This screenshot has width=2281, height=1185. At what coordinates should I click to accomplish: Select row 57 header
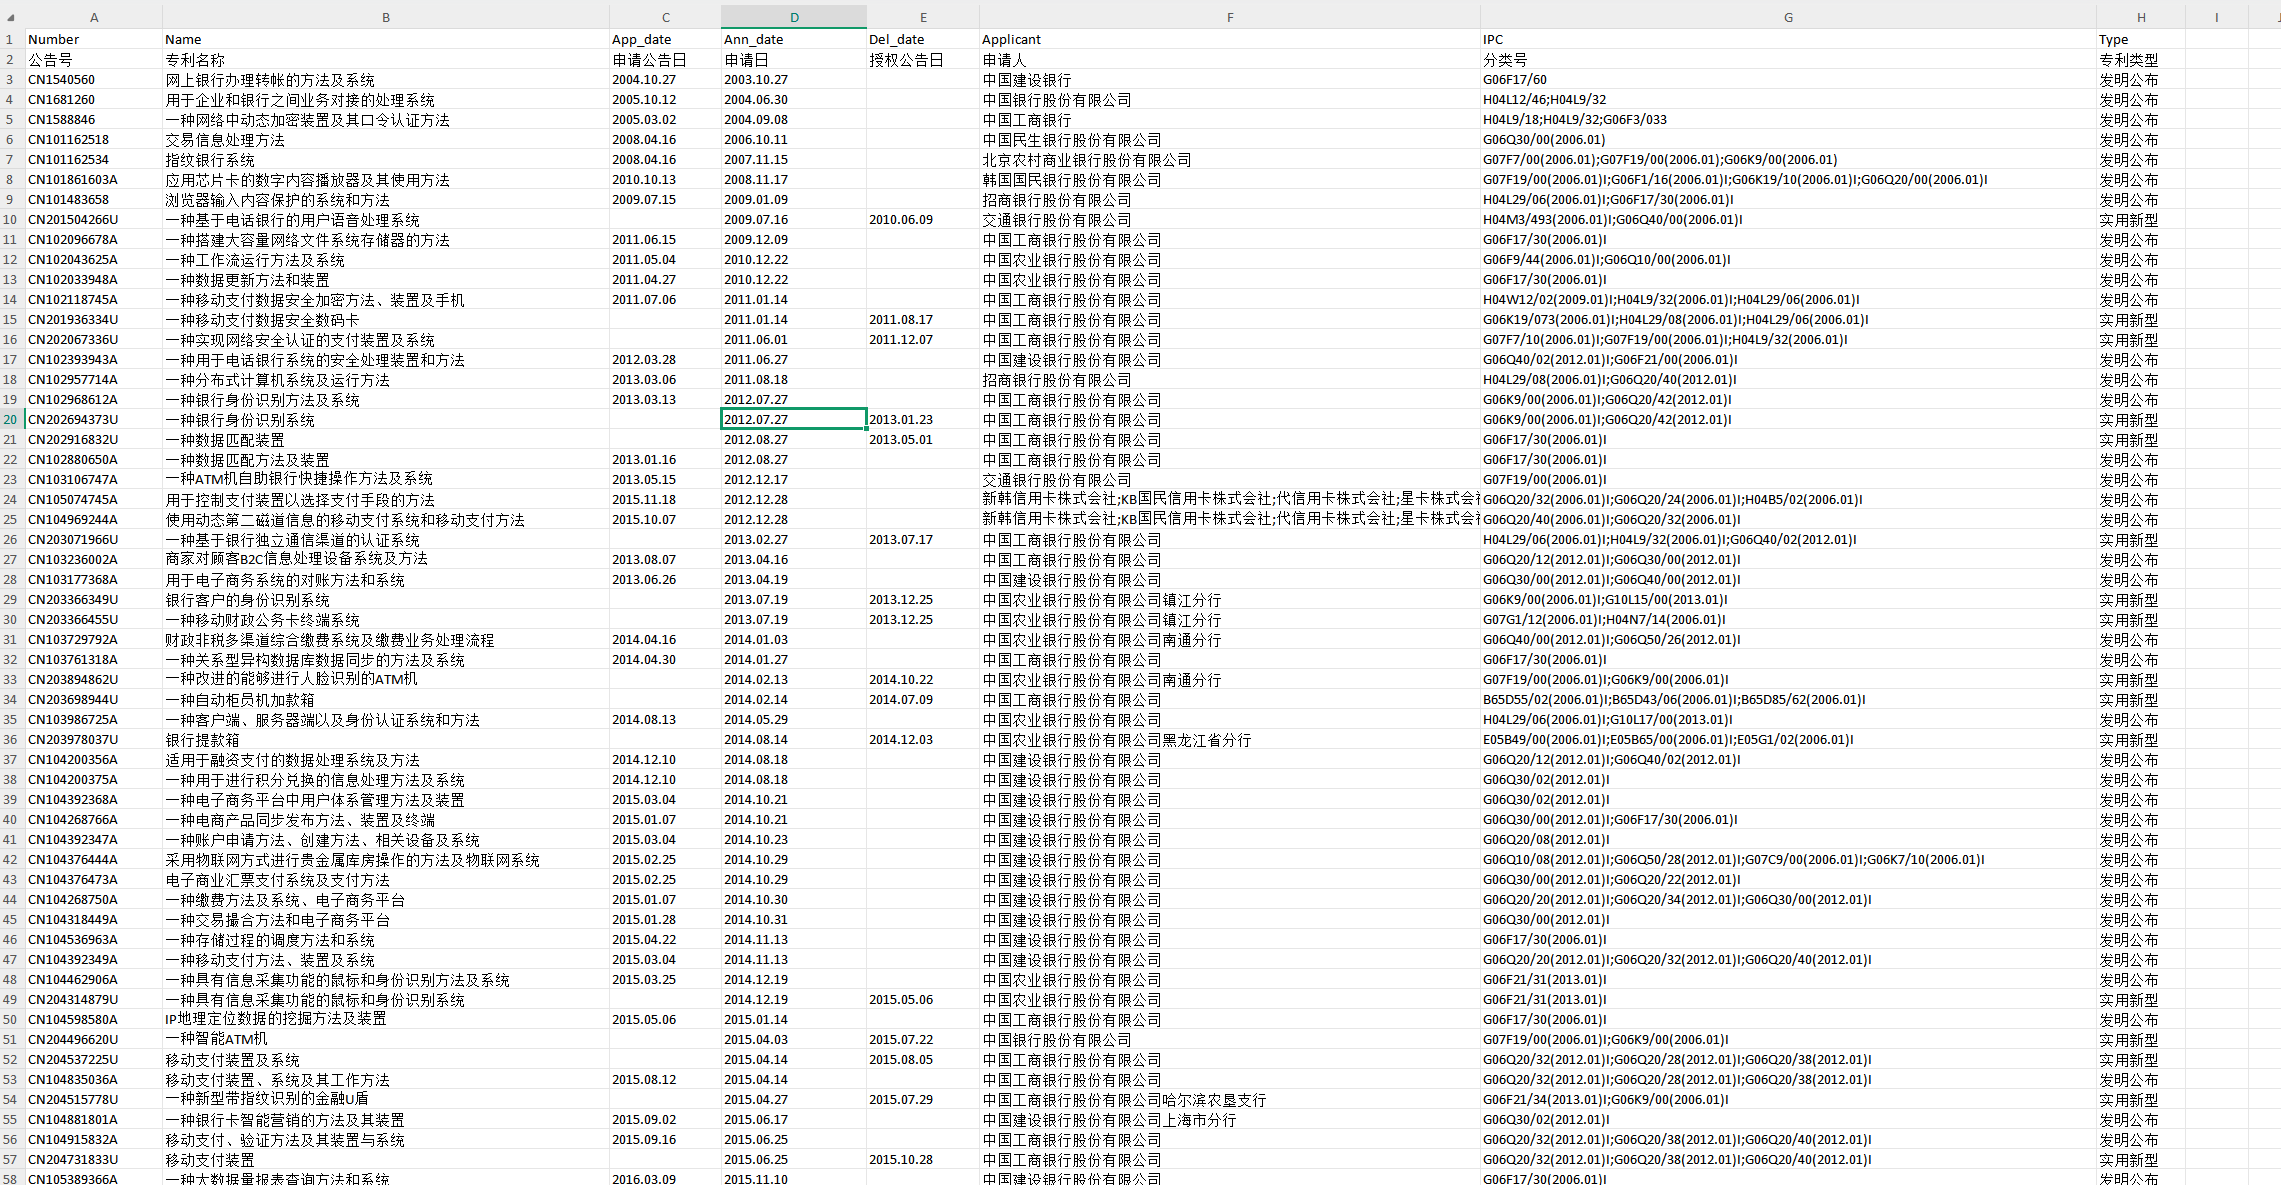tap(11, 1159)
